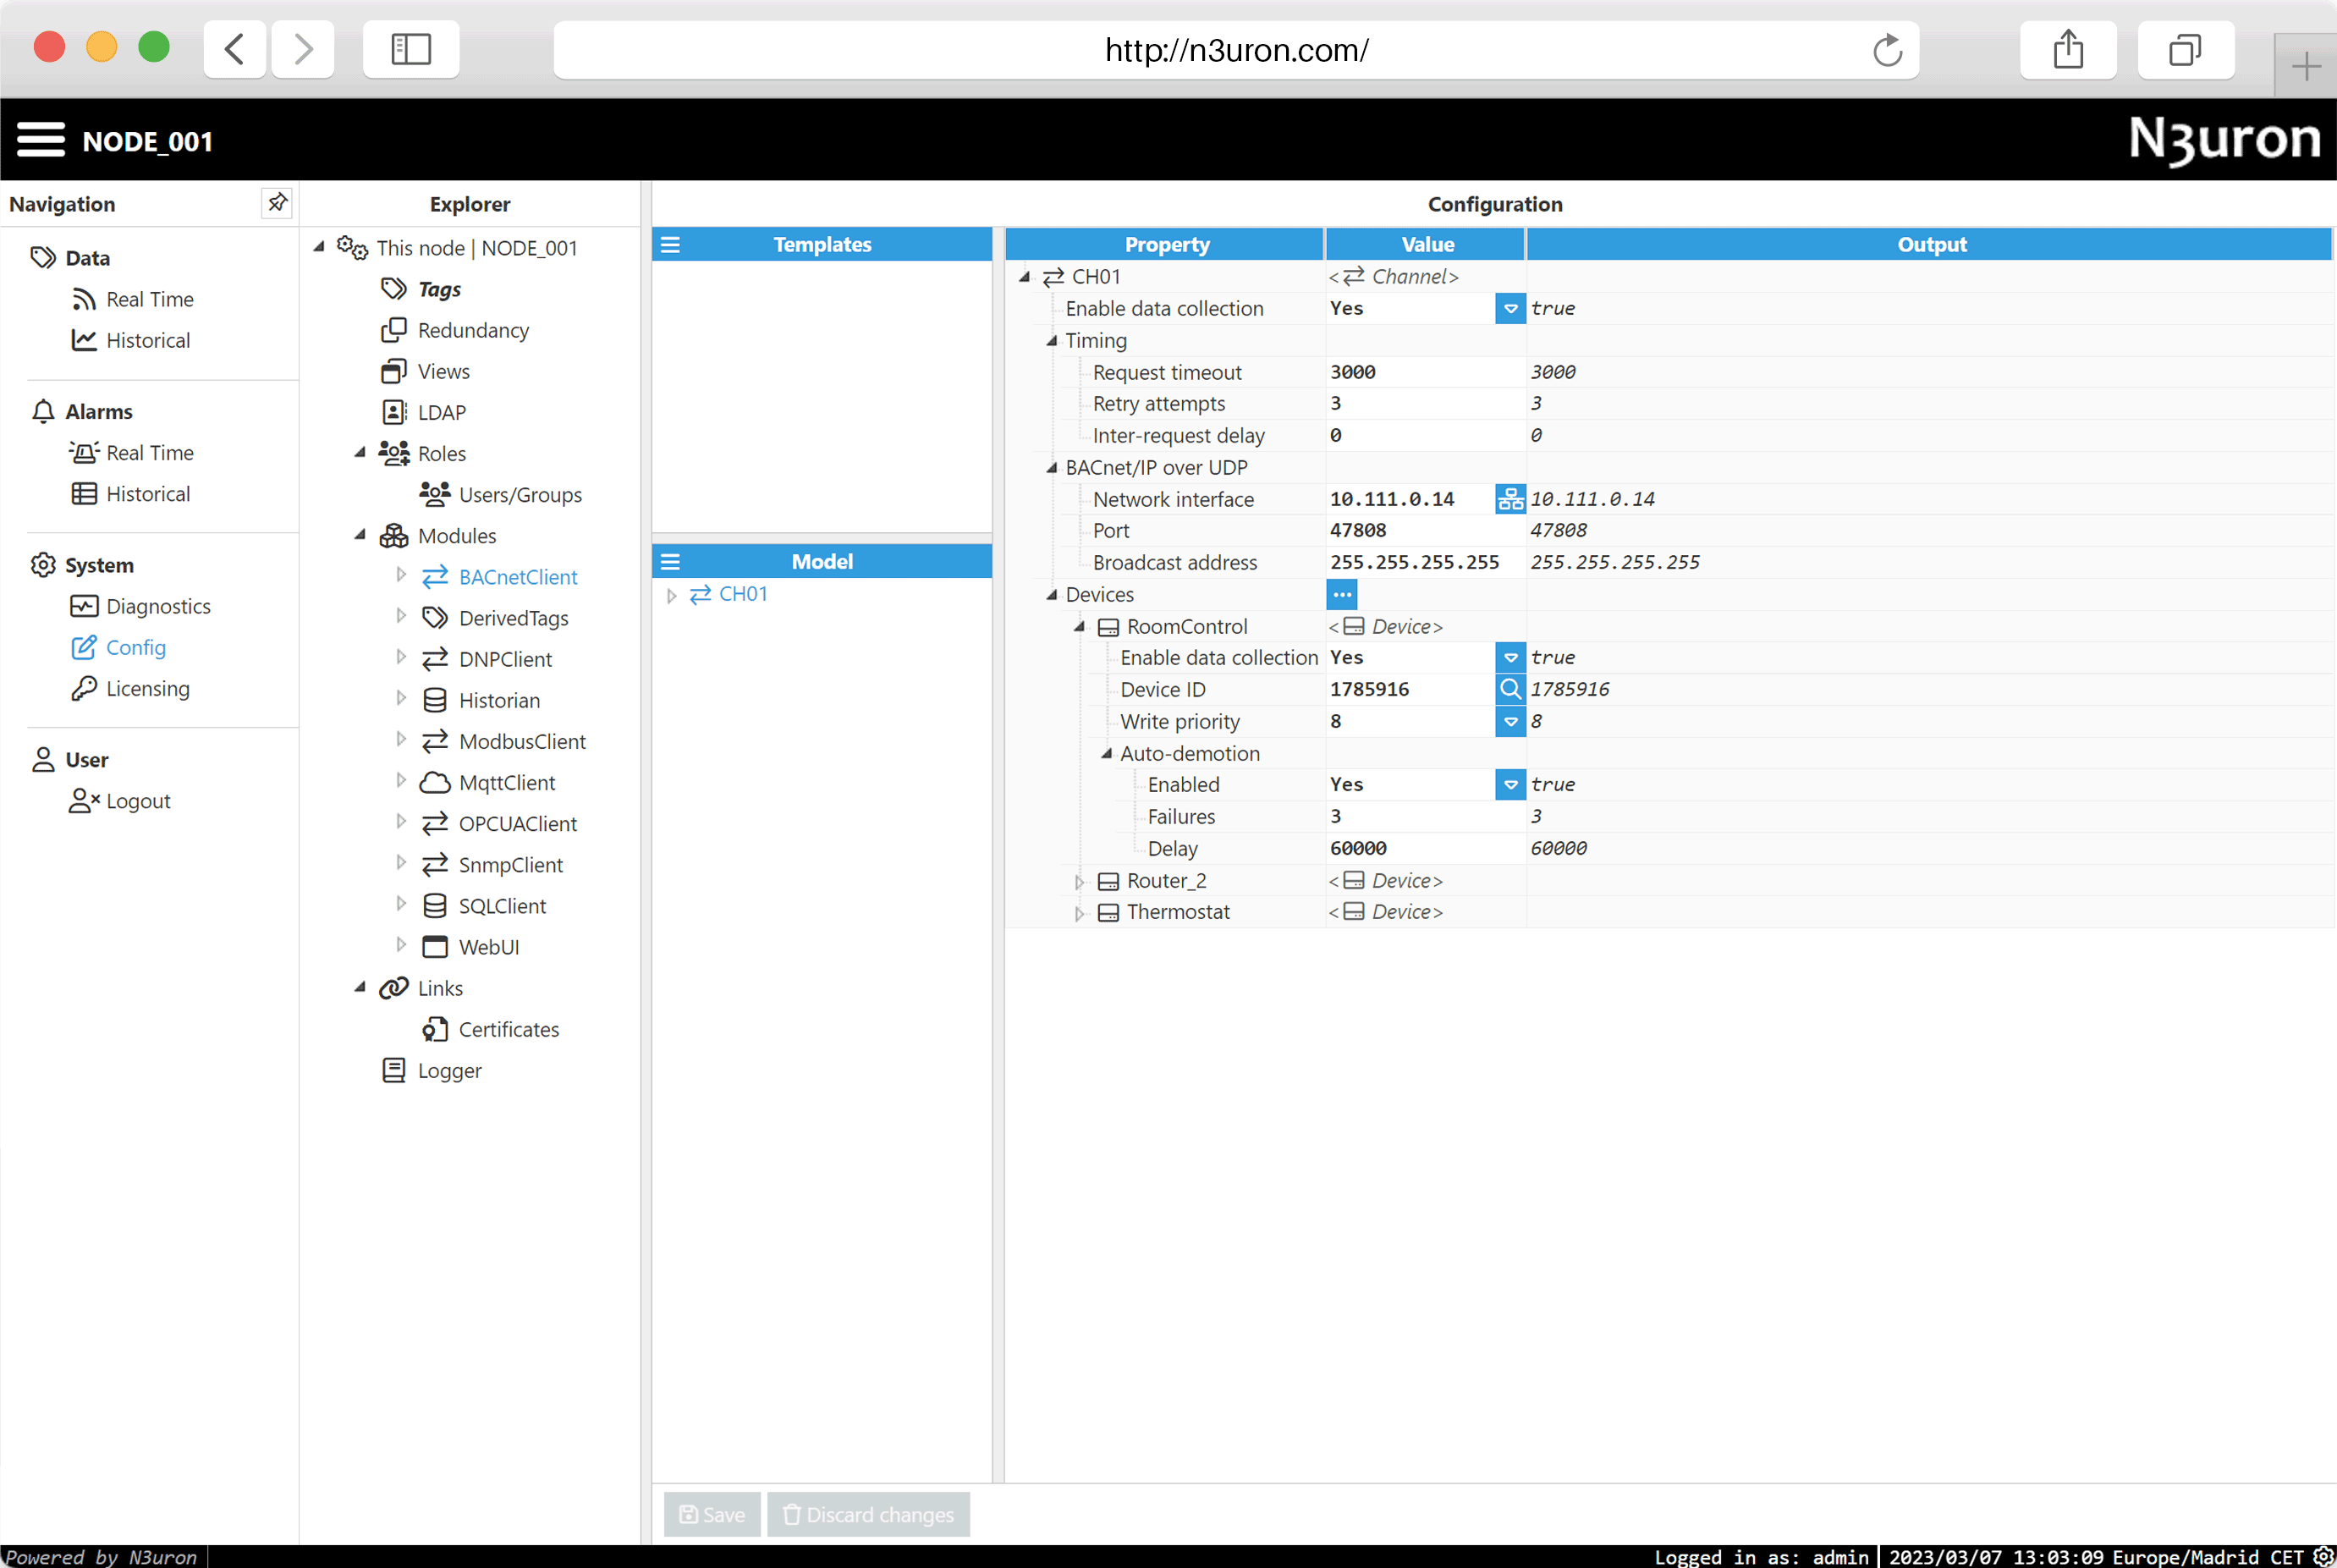2337x1568 pixels.
Task: Click the Network interface selector icon
Action: pos(1510,499)
